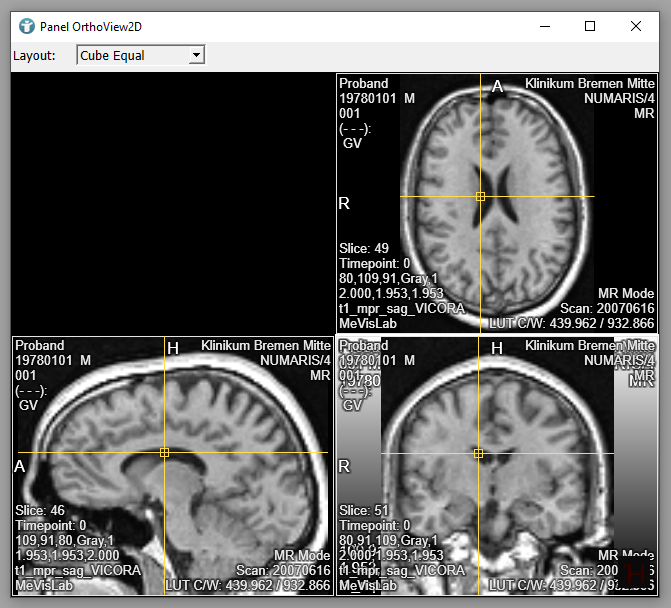
Task: Click the 'A' orientation label in axial view
Action: click(x=497, y=87)
